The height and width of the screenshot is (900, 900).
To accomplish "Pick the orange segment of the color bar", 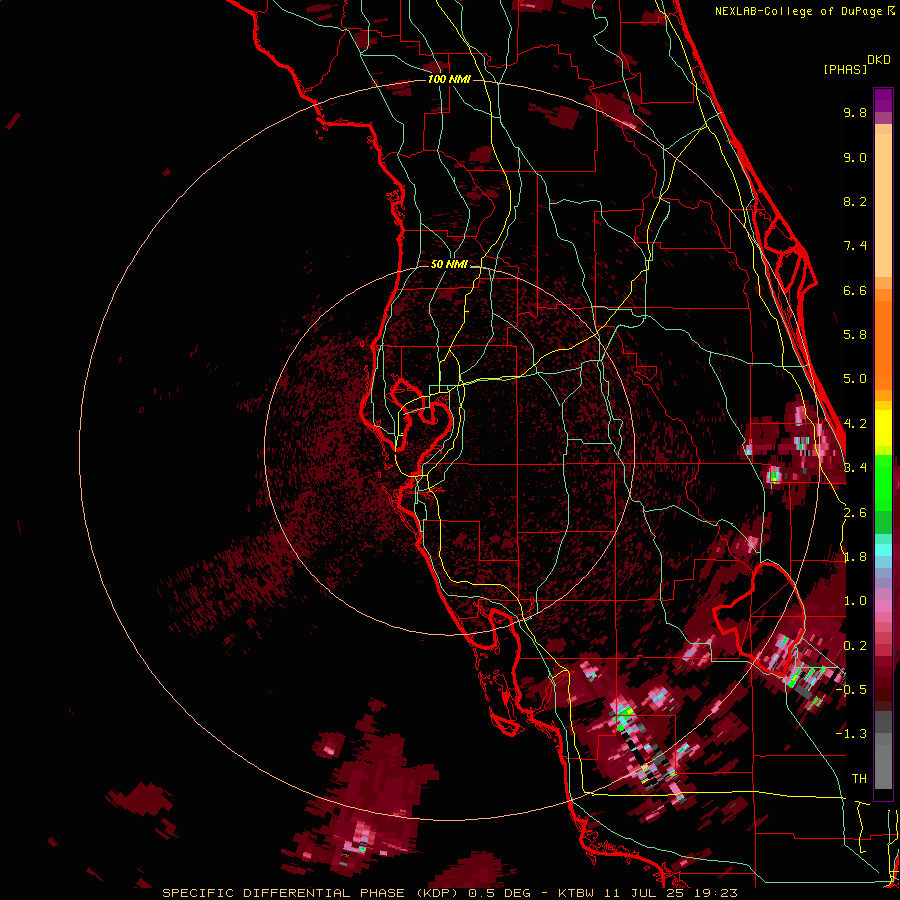I will pos(883,345).
